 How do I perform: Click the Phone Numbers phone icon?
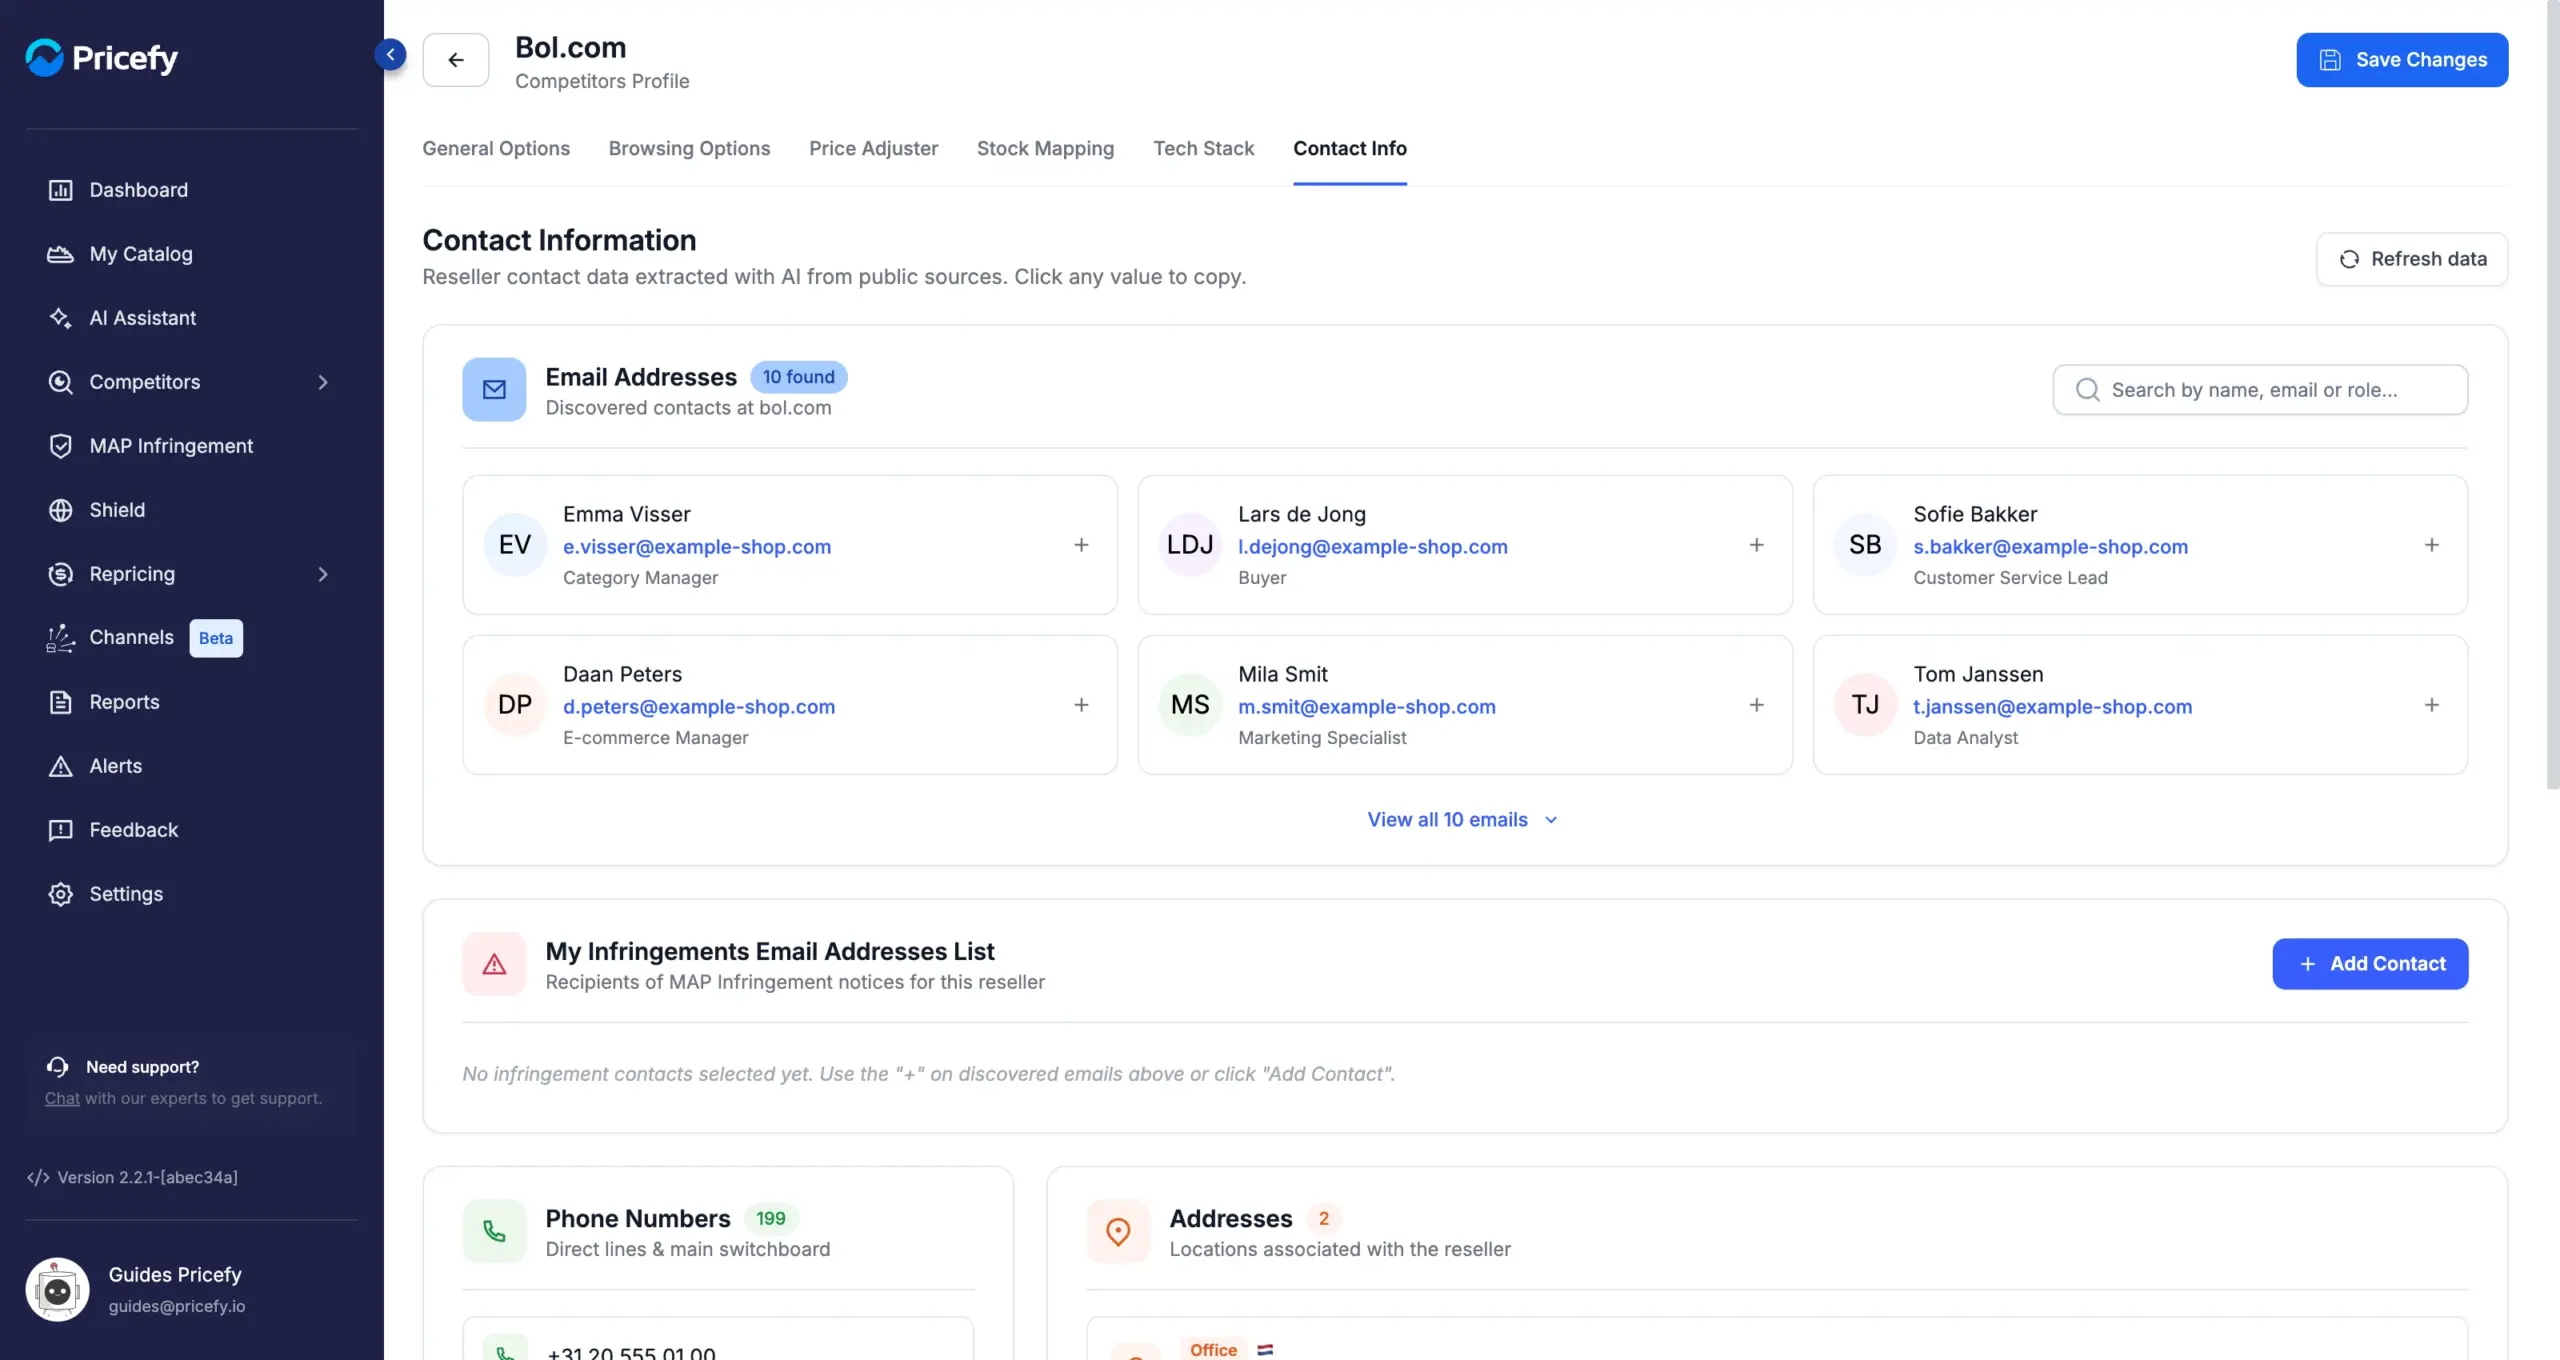tap(494, 1231)
